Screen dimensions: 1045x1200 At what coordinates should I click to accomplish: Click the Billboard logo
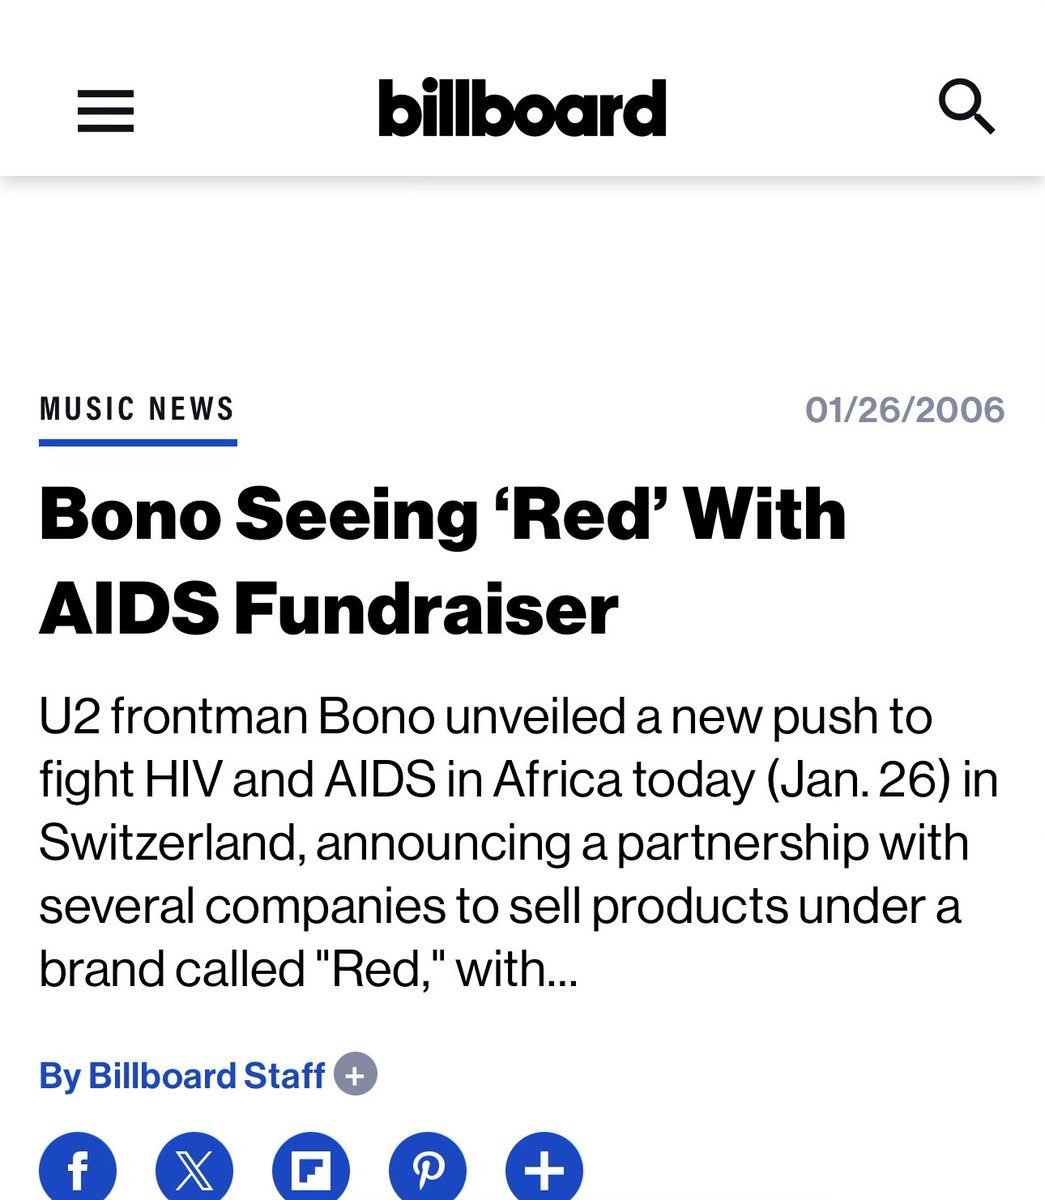point(522,108)
